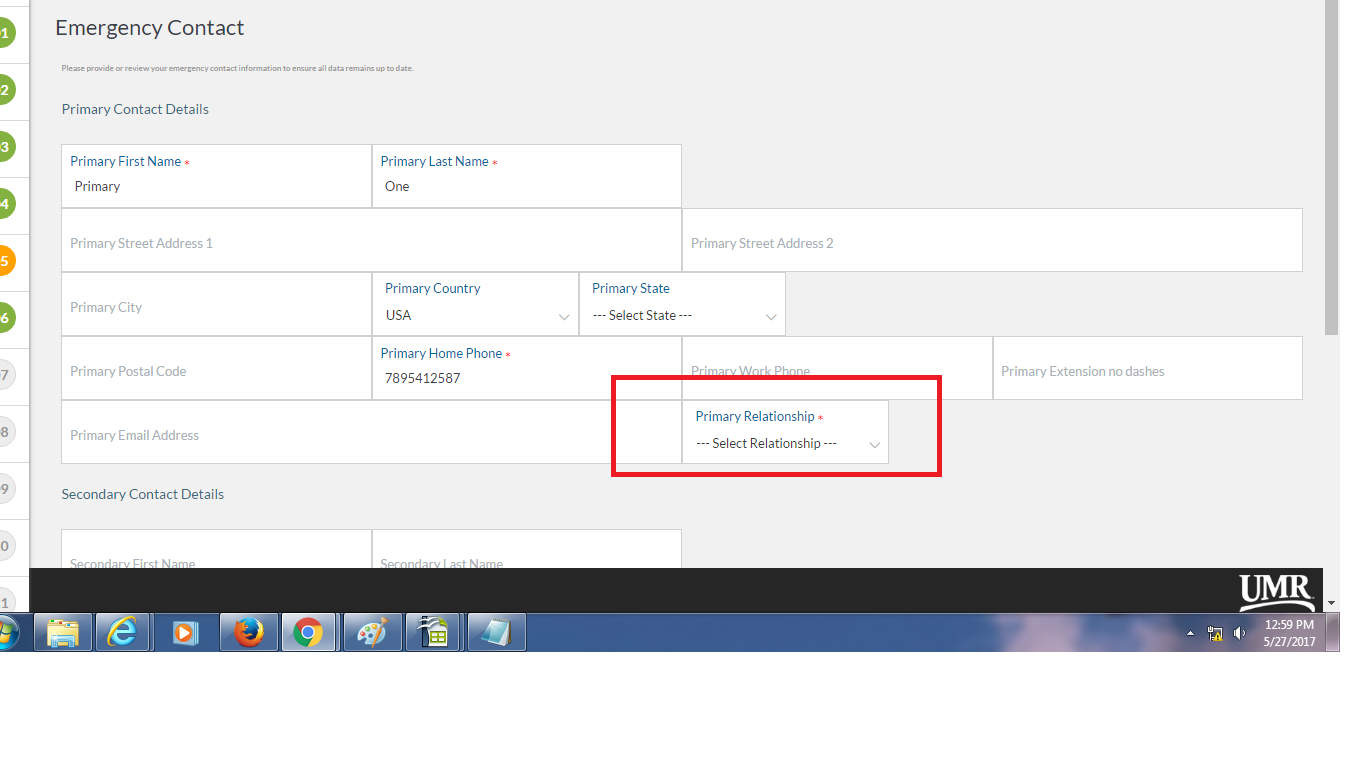The width and height of the screenshot is (1366, 768).
Task: Click the page vertical scrollbar thumb
Action: (1331, 170)
